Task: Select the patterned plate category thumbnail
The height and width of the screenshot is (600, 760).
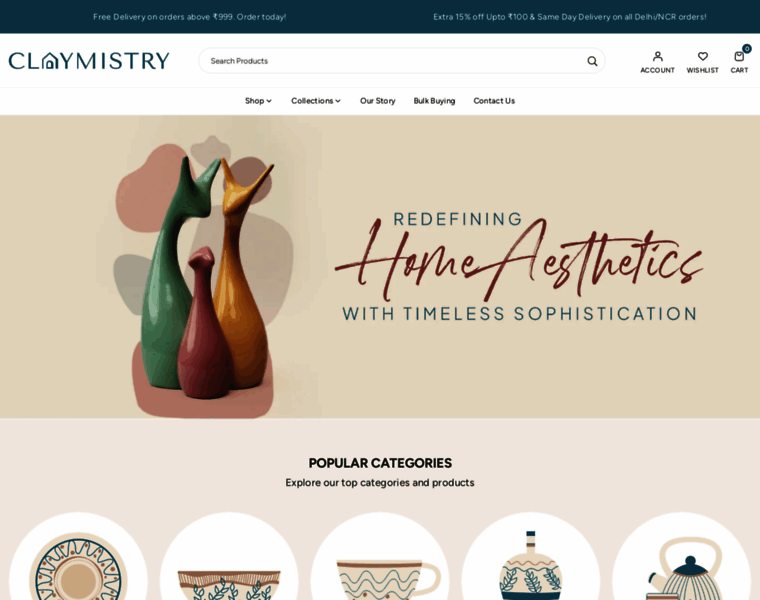Action: [x=78, y=556]
